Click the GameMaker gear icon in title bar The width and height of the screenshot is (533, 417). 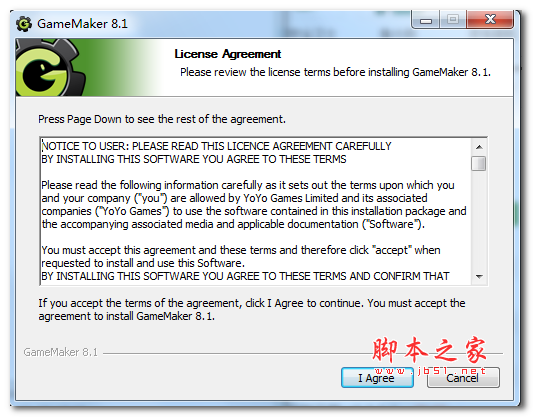click(x=24, y=24)
